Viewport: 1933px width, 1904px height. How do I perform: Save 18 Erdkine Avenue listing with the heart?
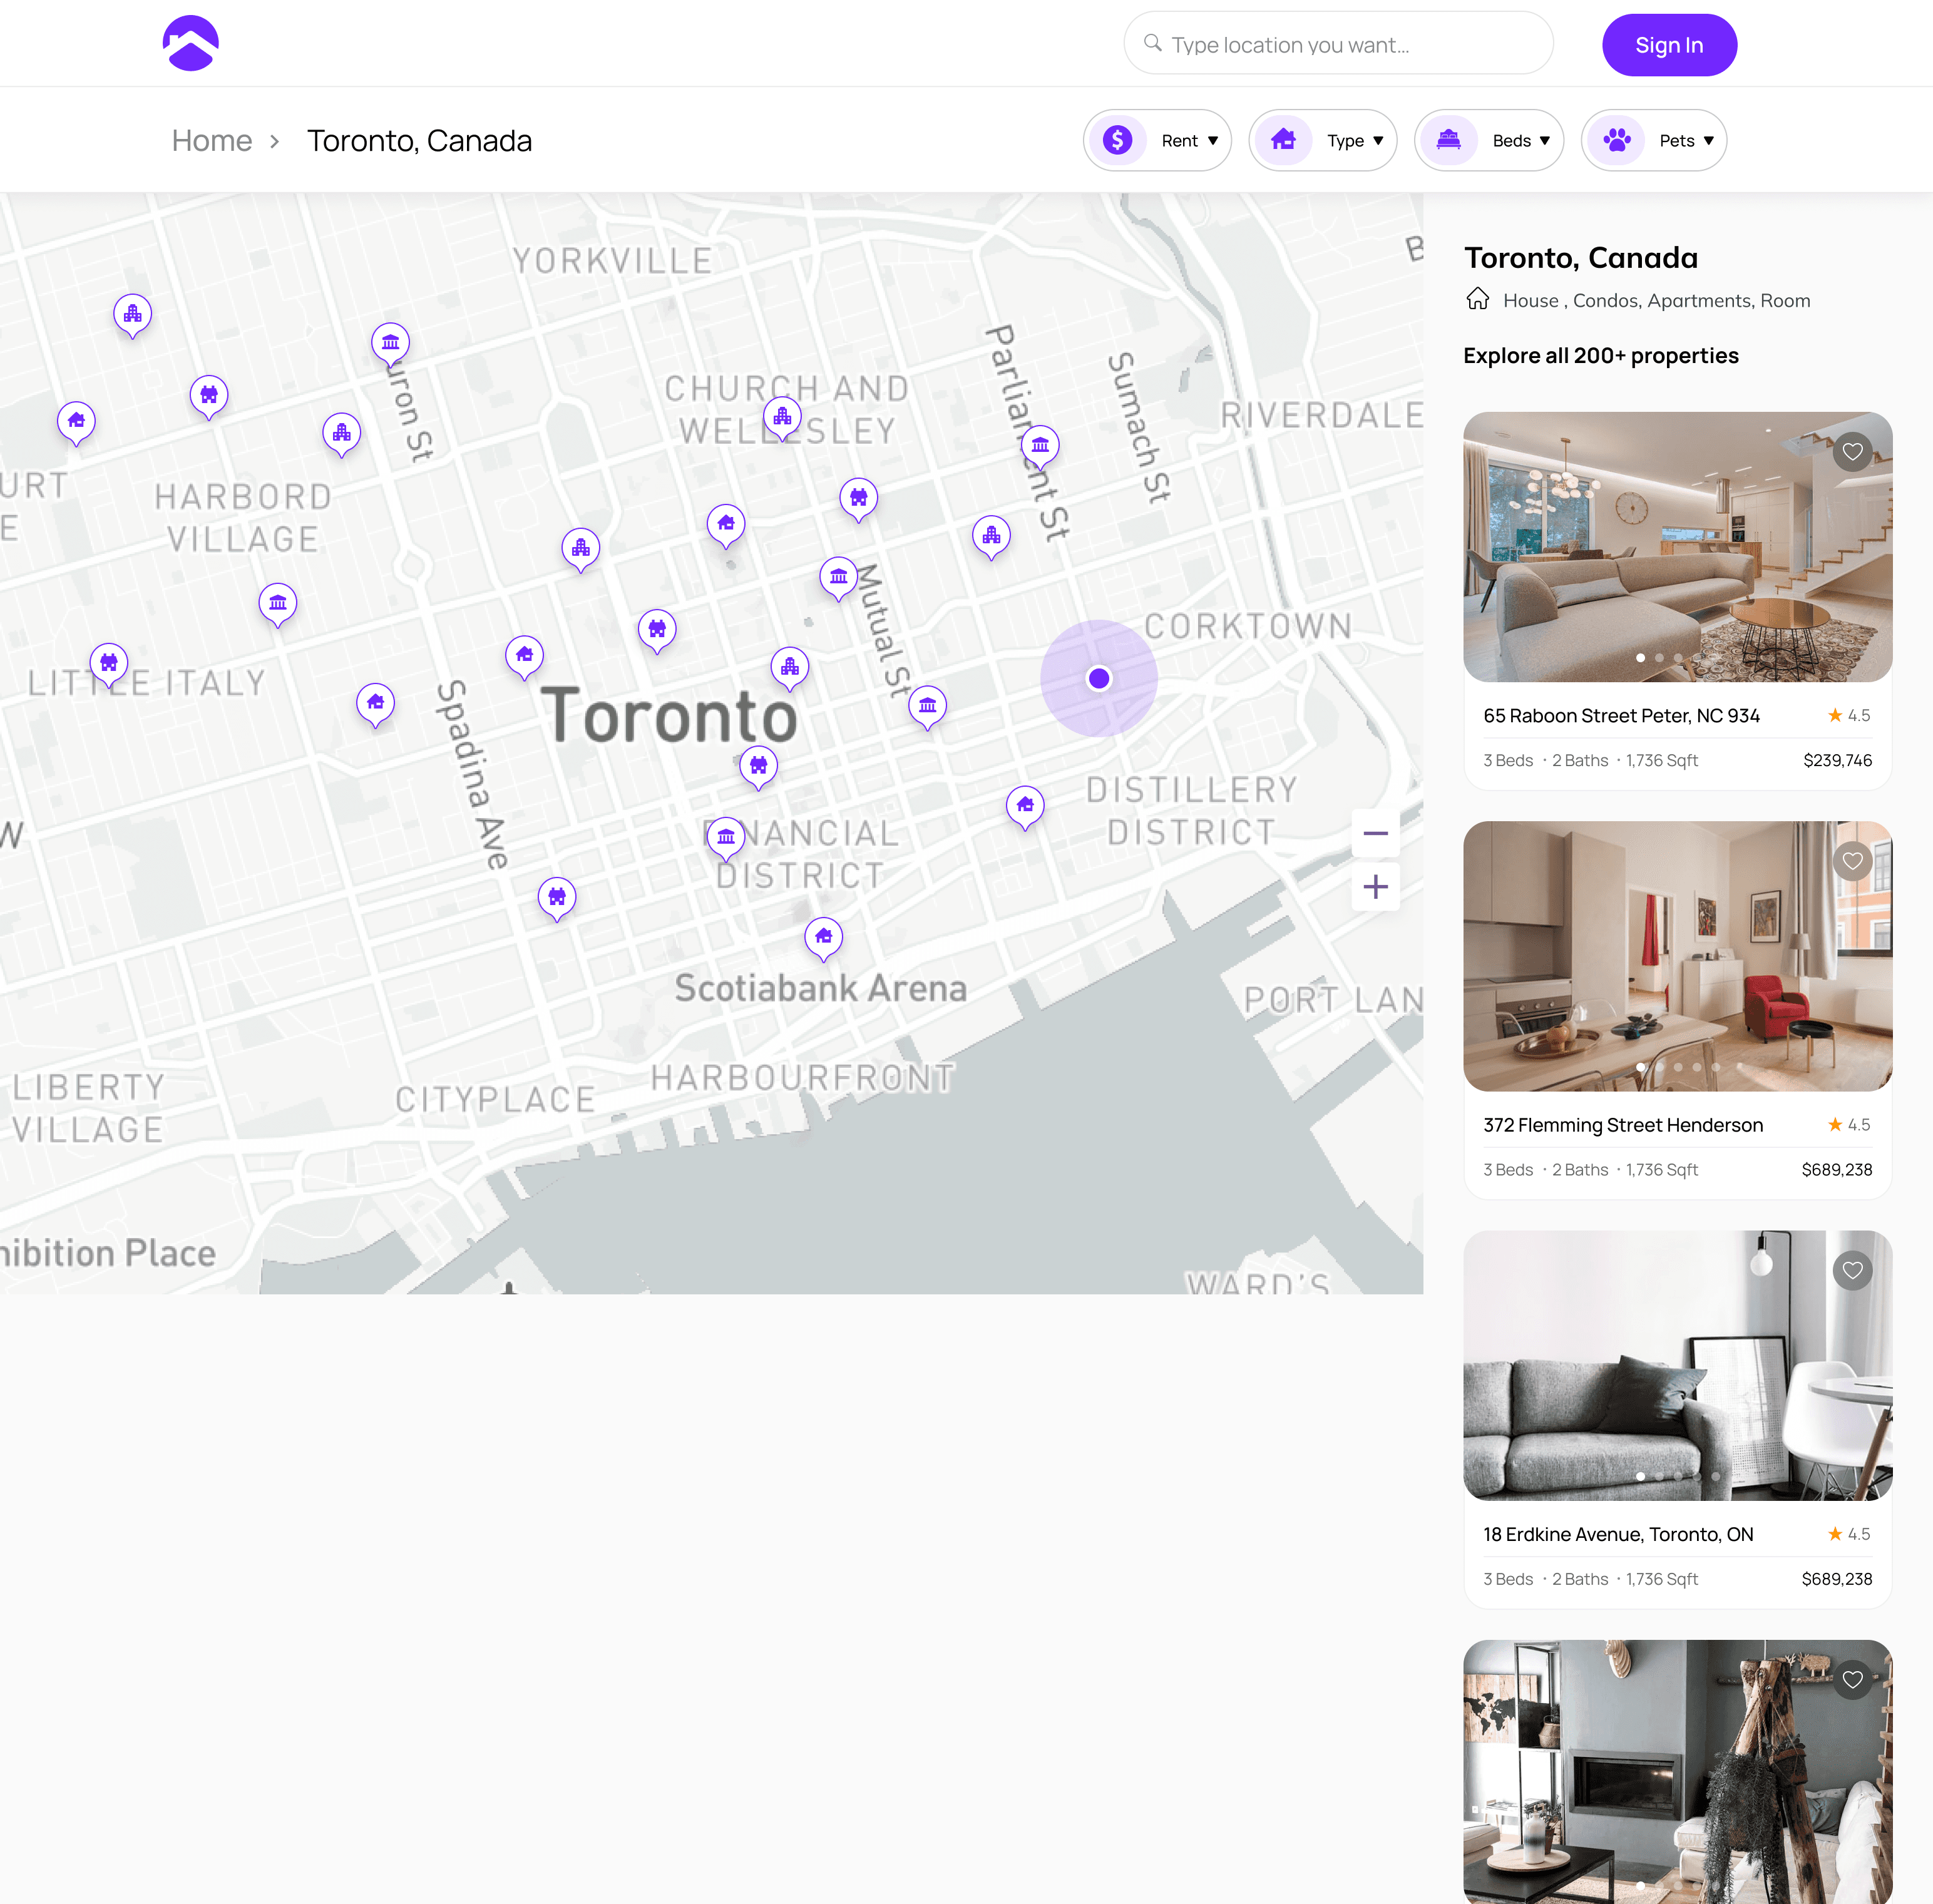tap(1852, 1271)
